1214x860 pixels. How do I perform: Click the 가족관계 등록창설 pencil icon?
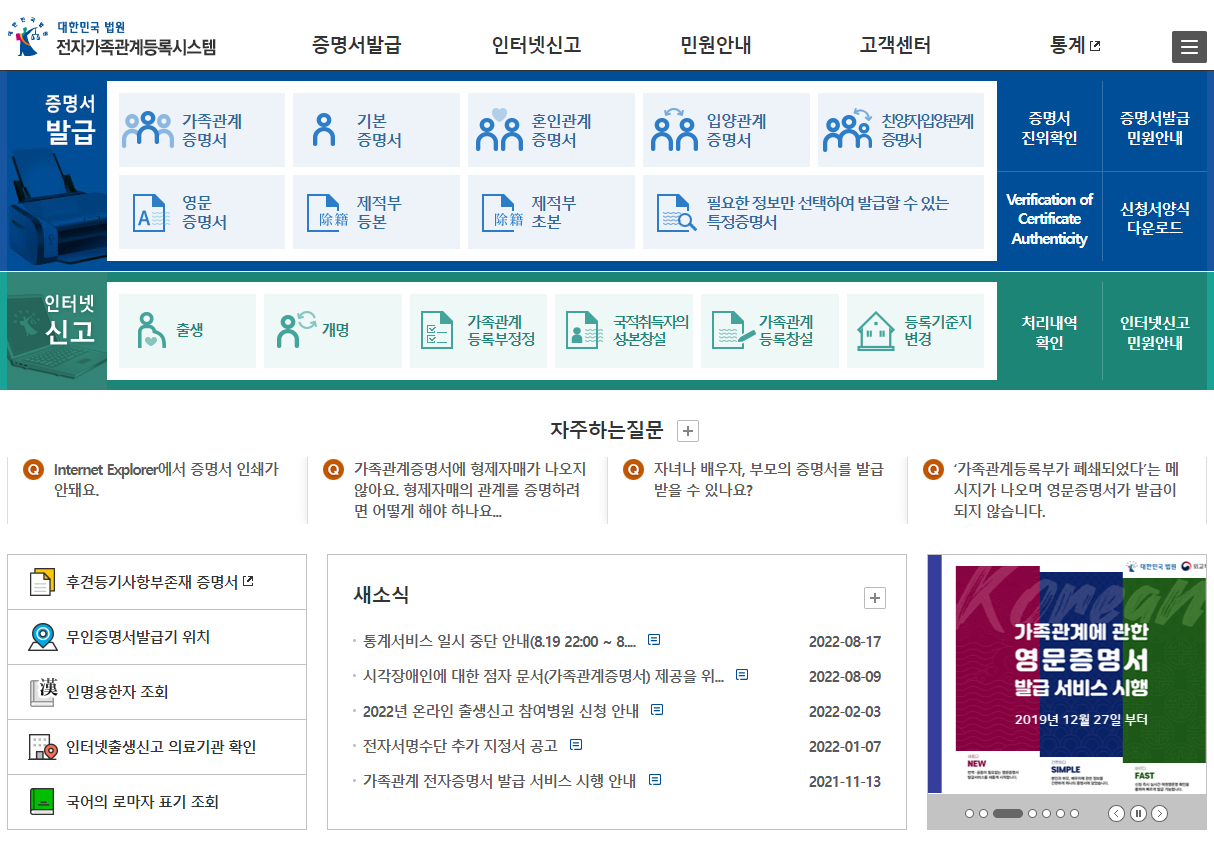734,331
